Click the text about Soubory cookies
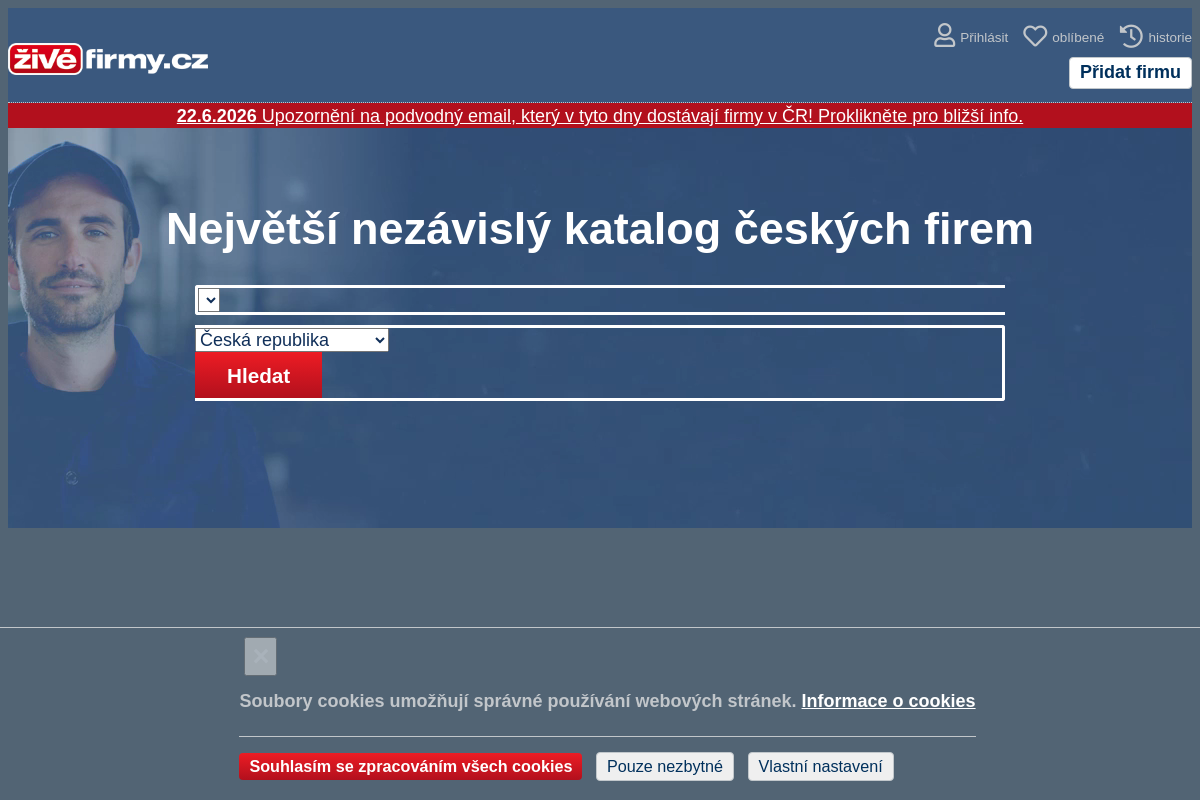The width and height of the screenshot is (1200, 800). (x=518, y=701)
